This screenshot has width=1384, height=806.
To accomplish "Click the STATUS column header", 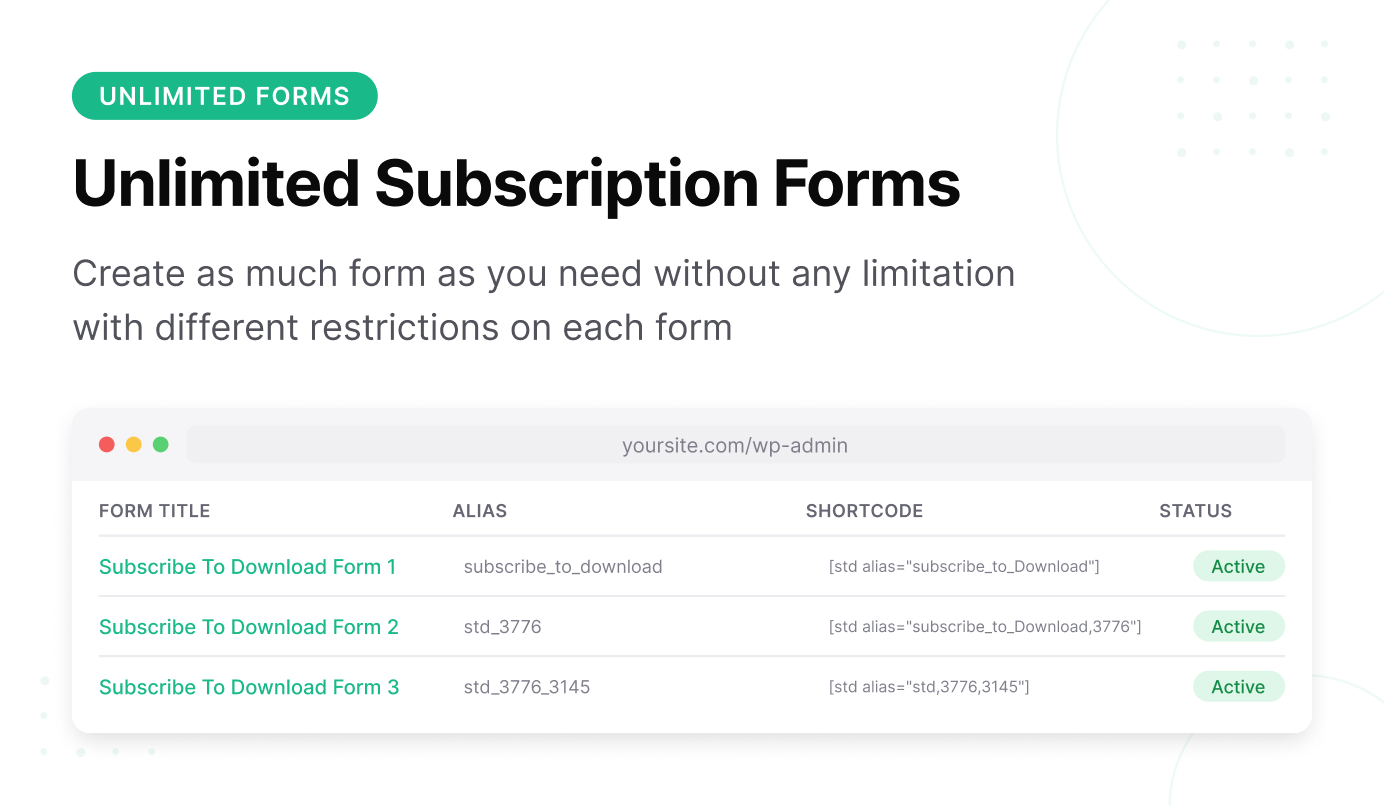I will point(1196,511).
